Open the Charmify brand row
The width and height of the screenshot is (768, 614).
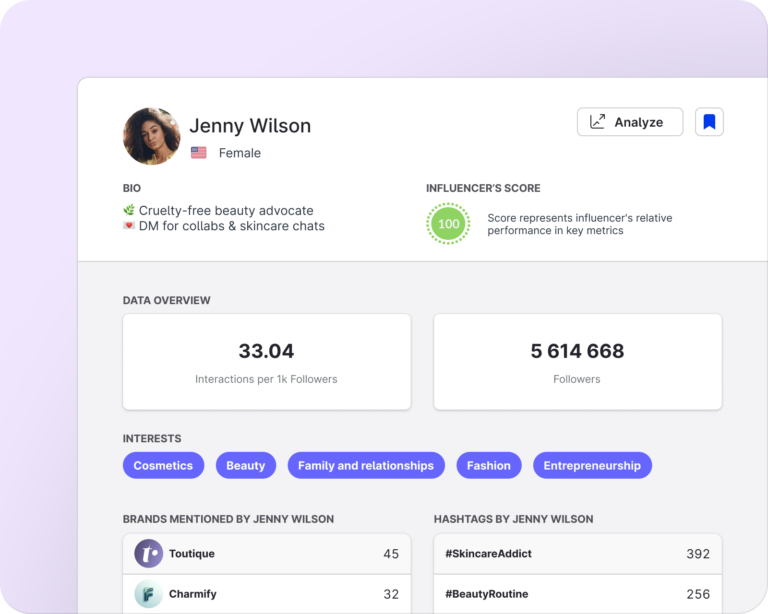click(267, 594)
